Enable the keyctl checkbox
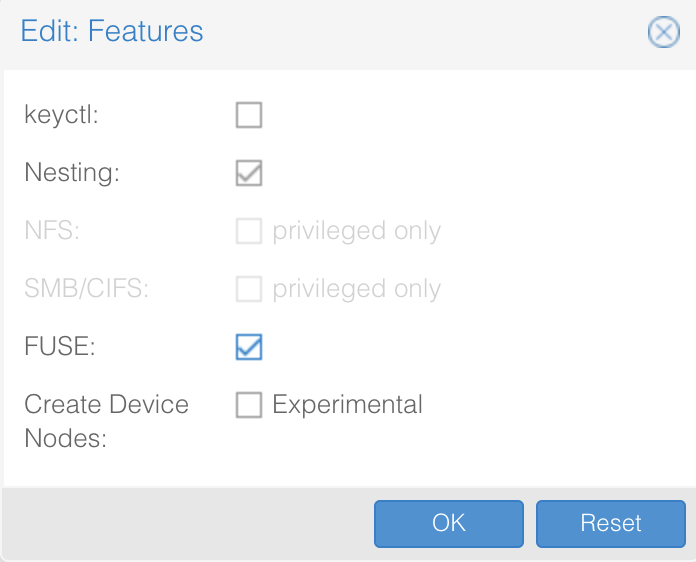Image resolution: width=696 pixels, height=562 pixels. click(249, 115)
